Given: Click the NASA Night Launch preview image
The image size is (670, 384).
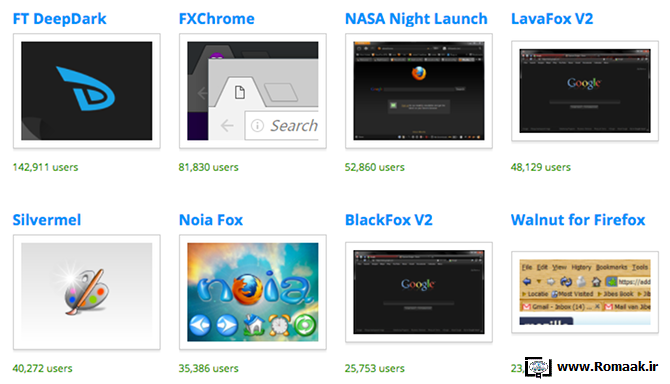Looking at the screenshot, I should tap(419, 91).
